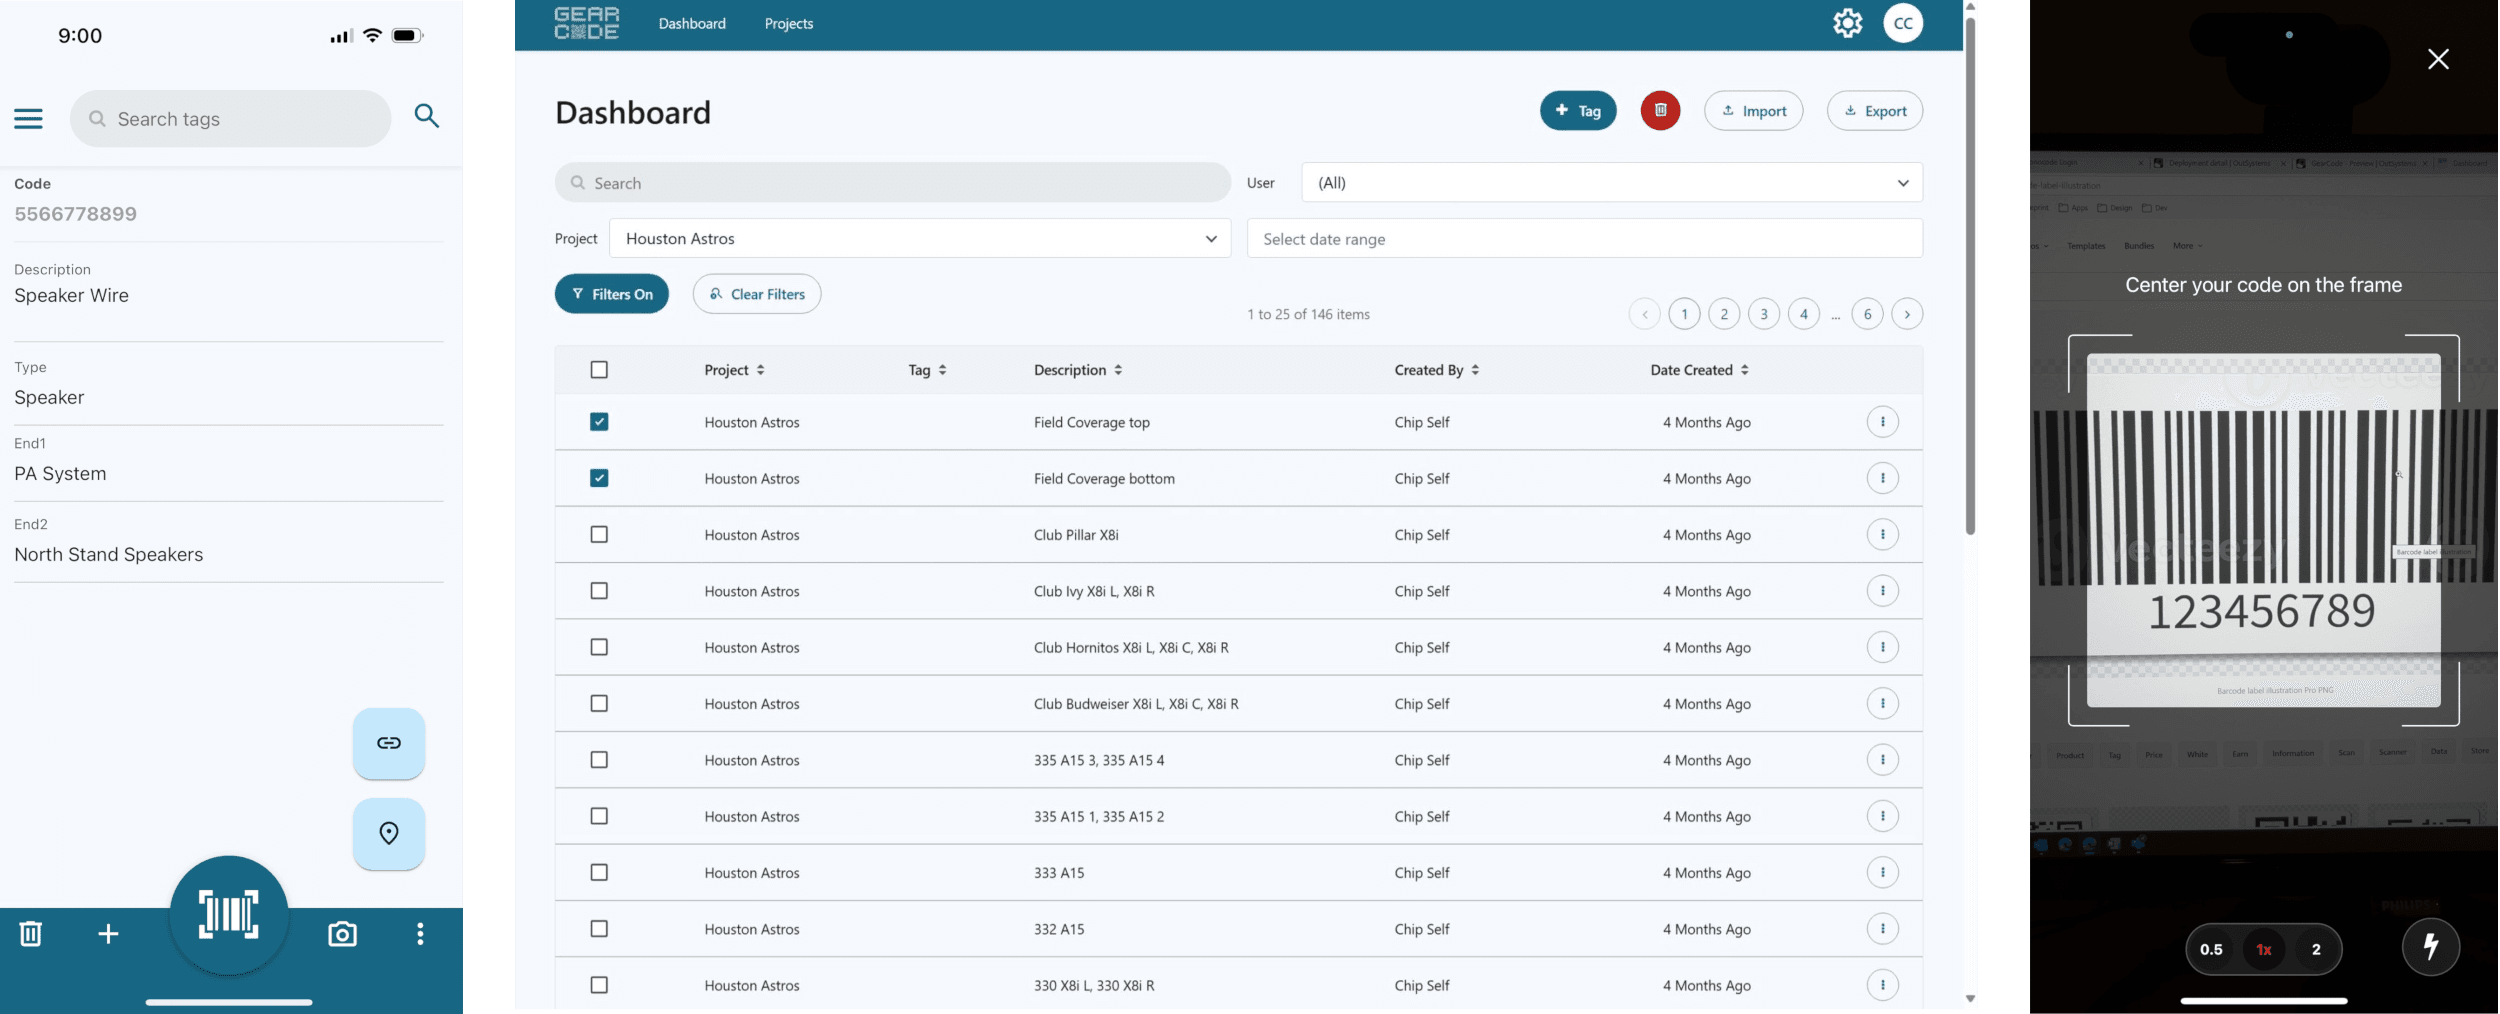The width and height of the screenshot is (2500, 1014).
Task: Click the add Tag button
Action: [1578, 110]
